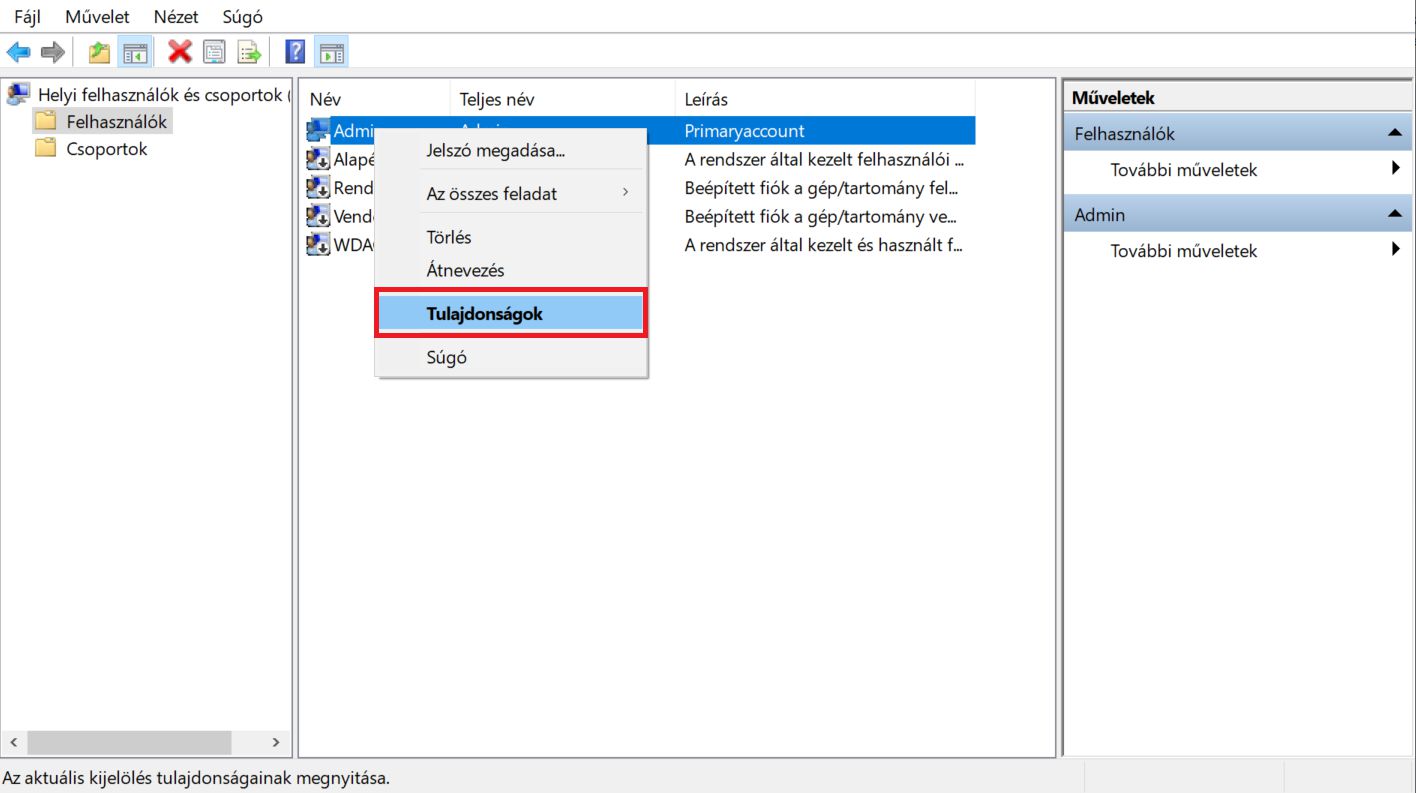Image resolution: width=1416 pixels, height=793 pixels.
Task: Sort list by the Leírás column header
Action: pyautogui.click(x=706, y=99)
